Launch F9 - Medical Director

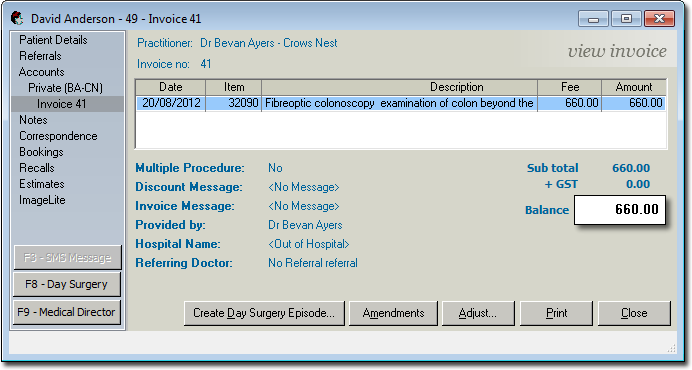click(67, 312)
